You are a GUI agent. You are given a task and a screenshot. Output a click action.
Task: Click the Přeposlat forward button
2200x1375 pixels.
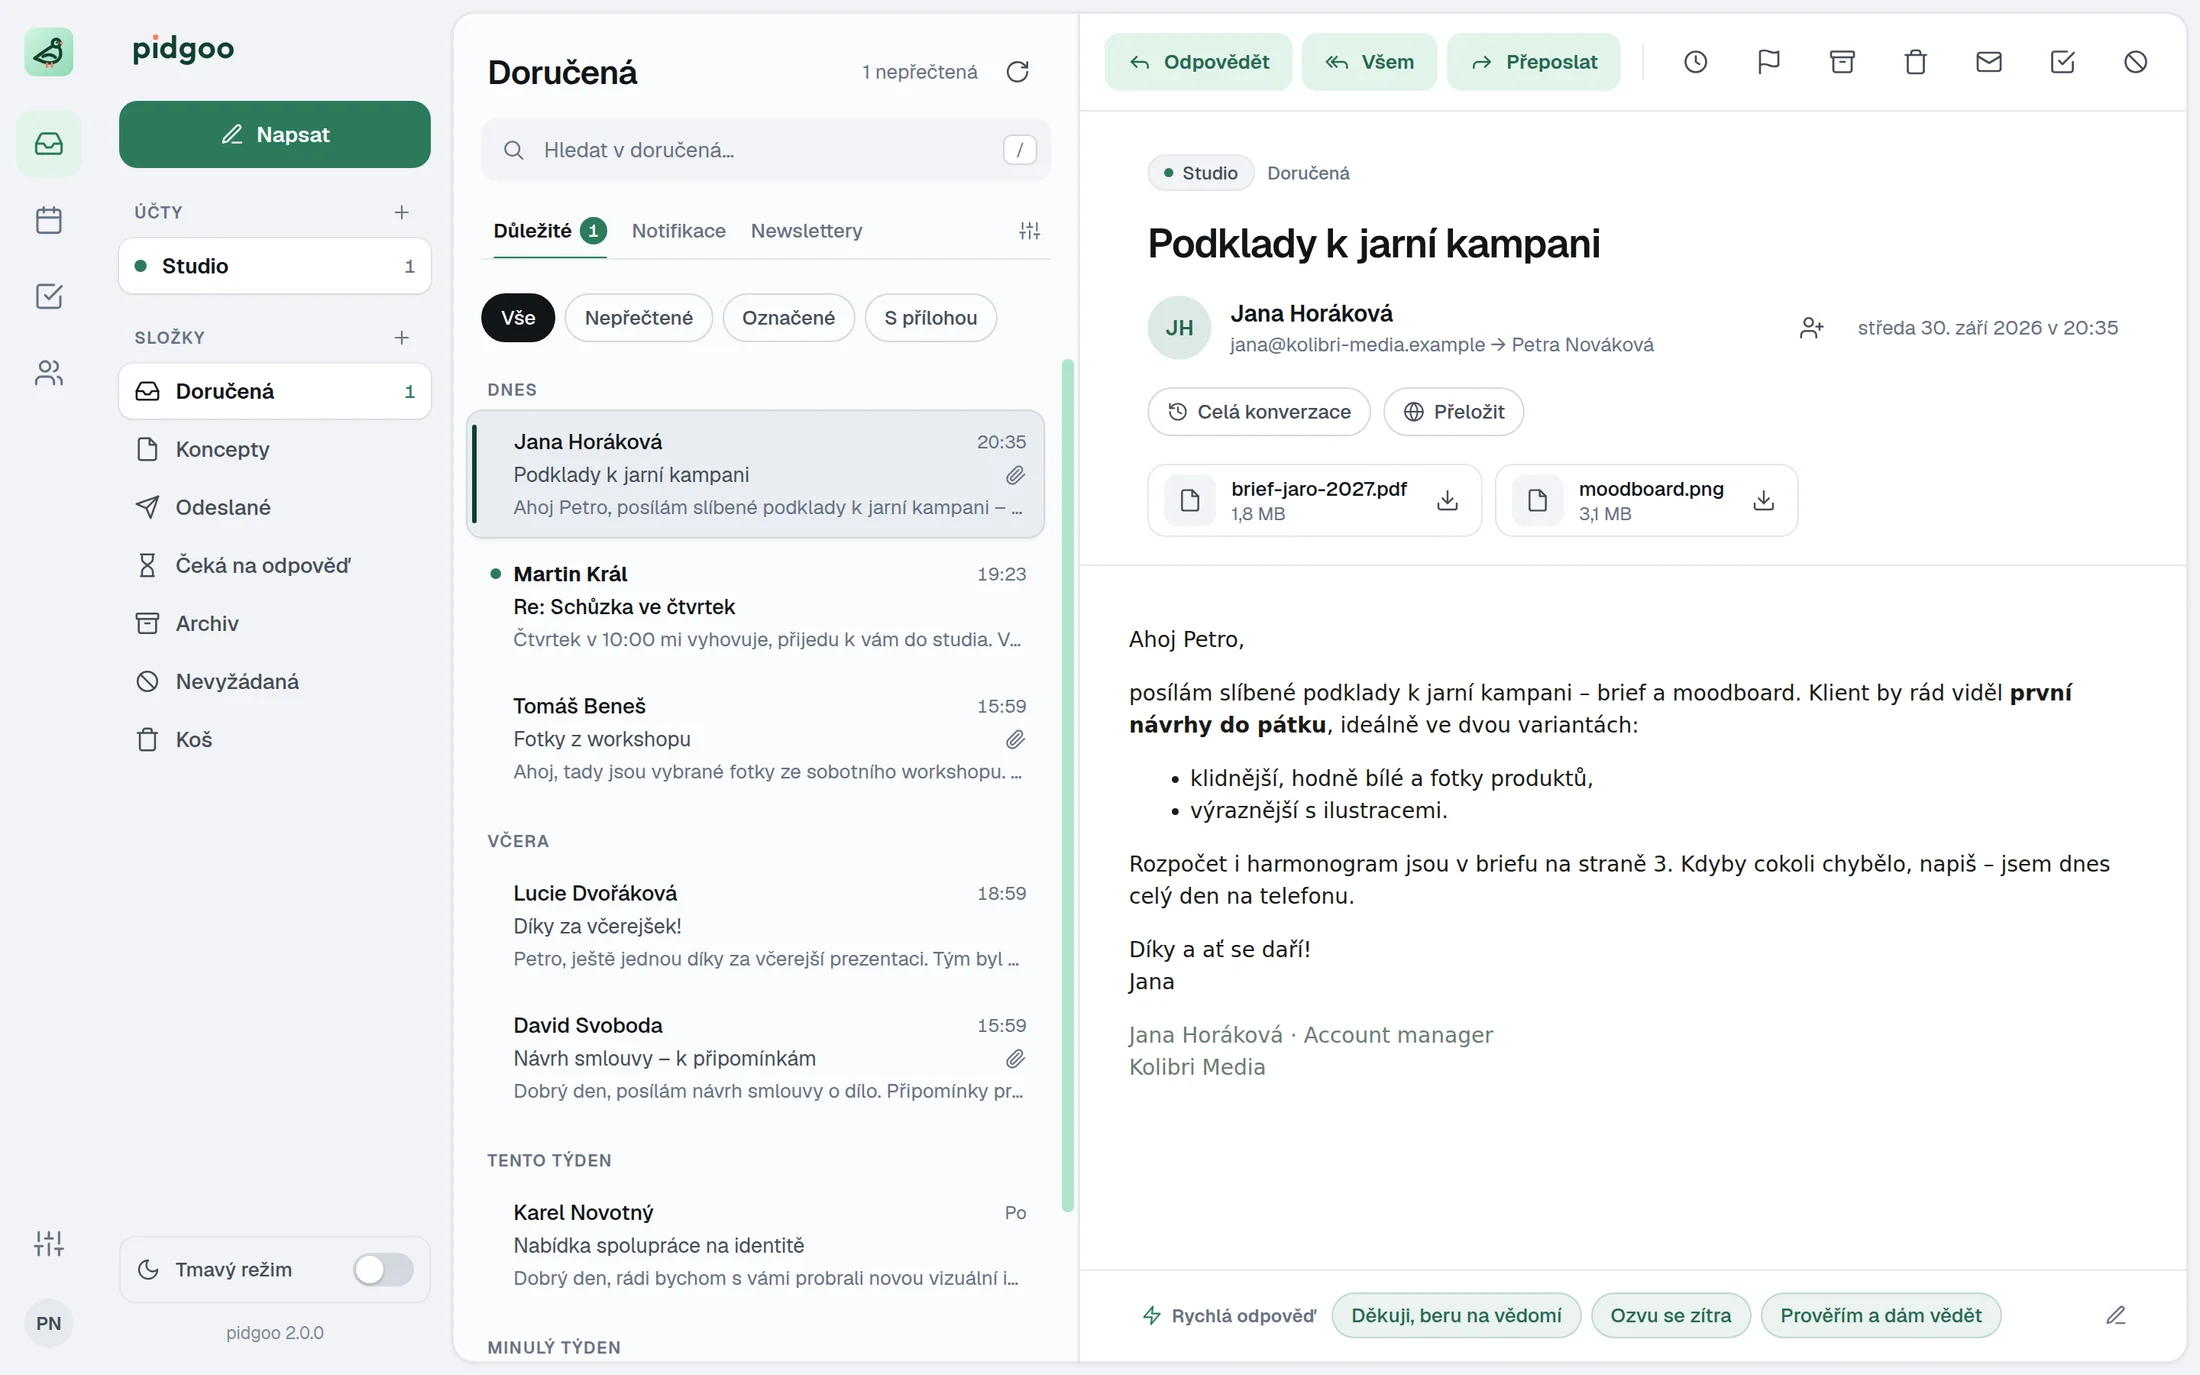(1534, 62)
